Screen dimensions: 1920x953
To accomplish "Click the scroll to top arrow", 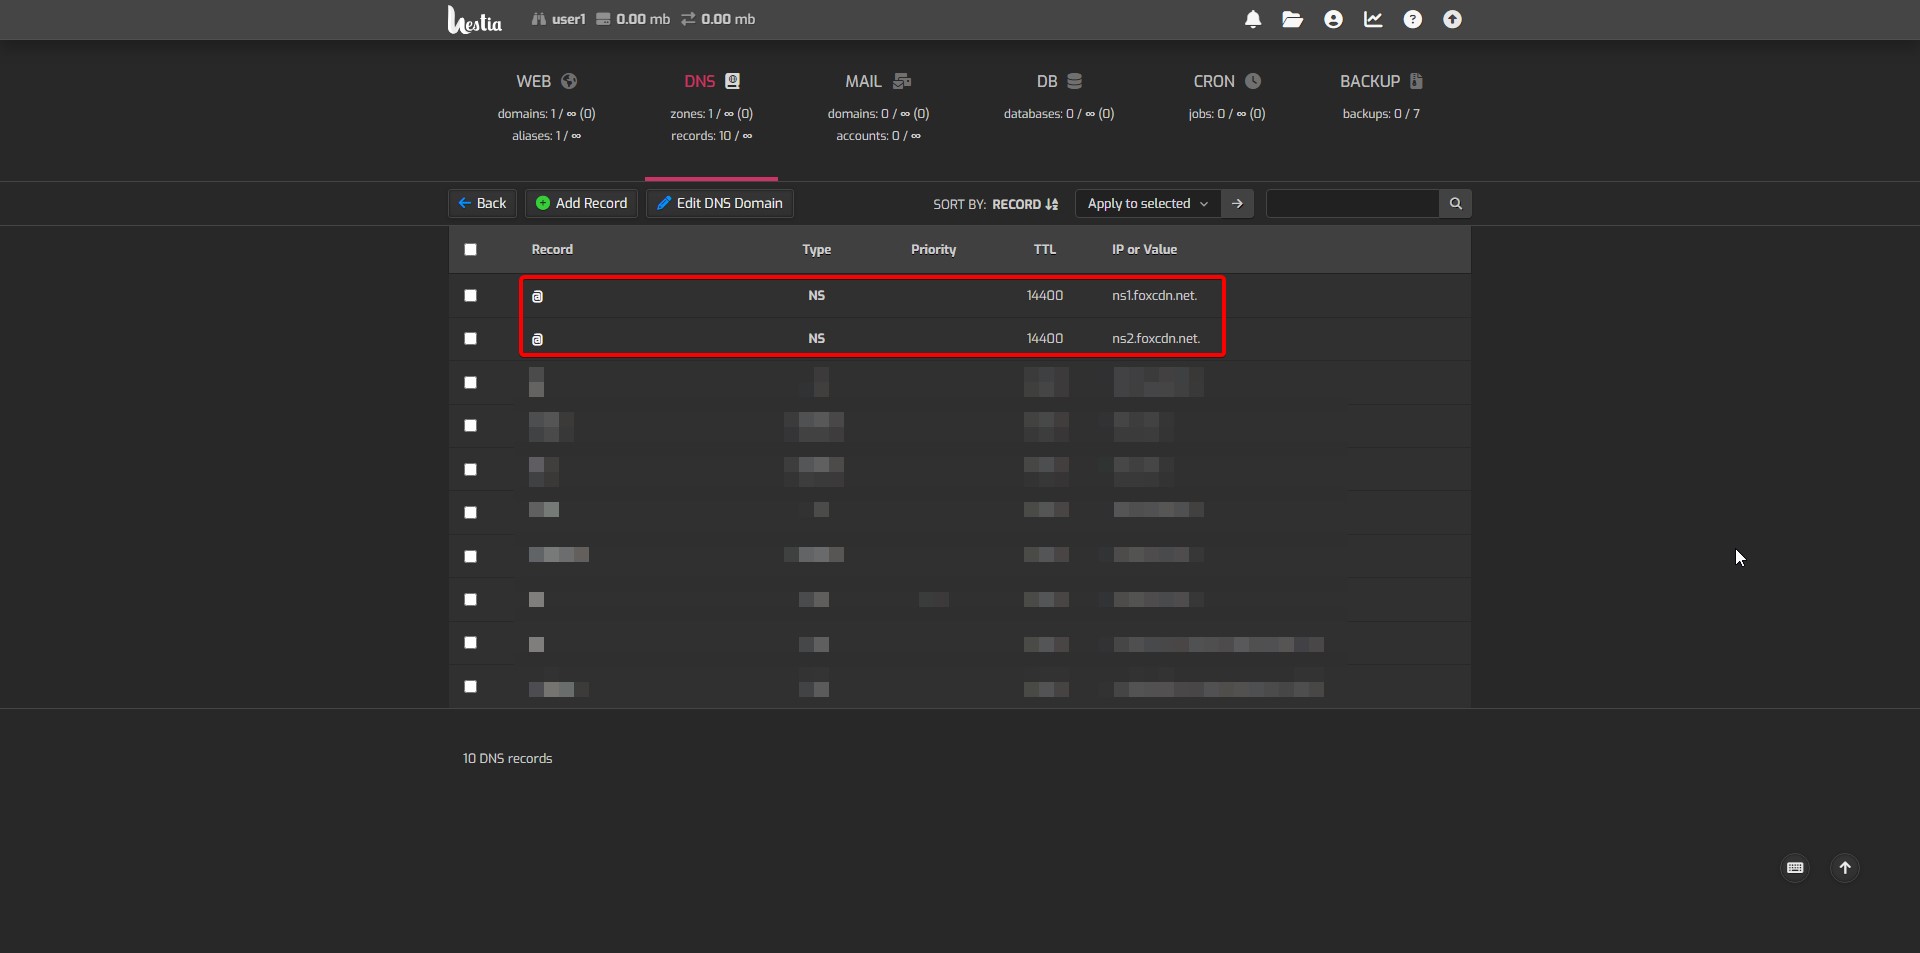I will coord(1845,868).
